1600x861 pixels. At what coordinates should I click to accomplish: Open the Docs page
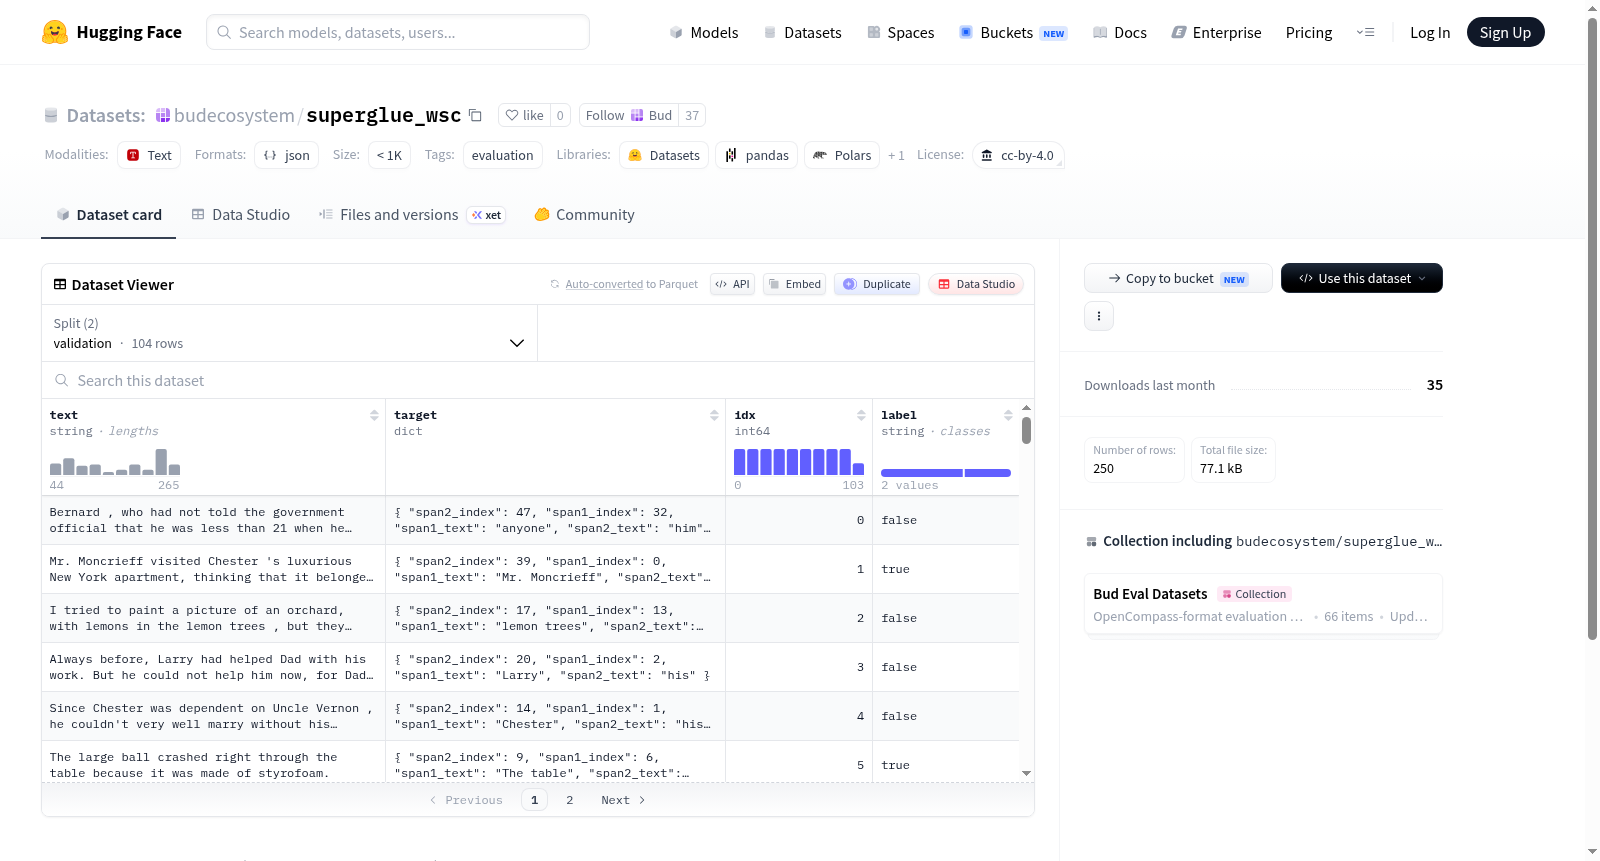pyautogui.click(x=1120, y=32)
